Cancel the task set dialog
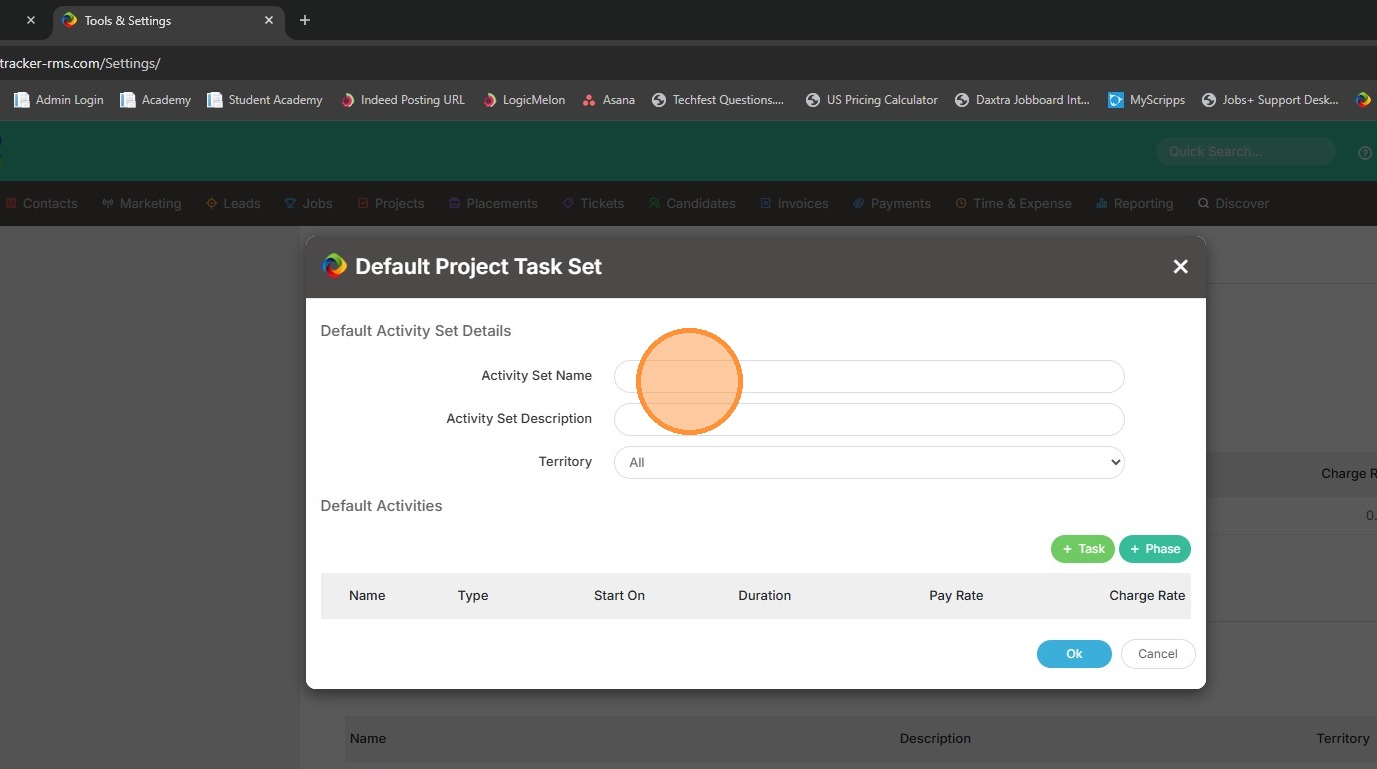Viewport: 1377px width, 769px height. pos(1158,654)
